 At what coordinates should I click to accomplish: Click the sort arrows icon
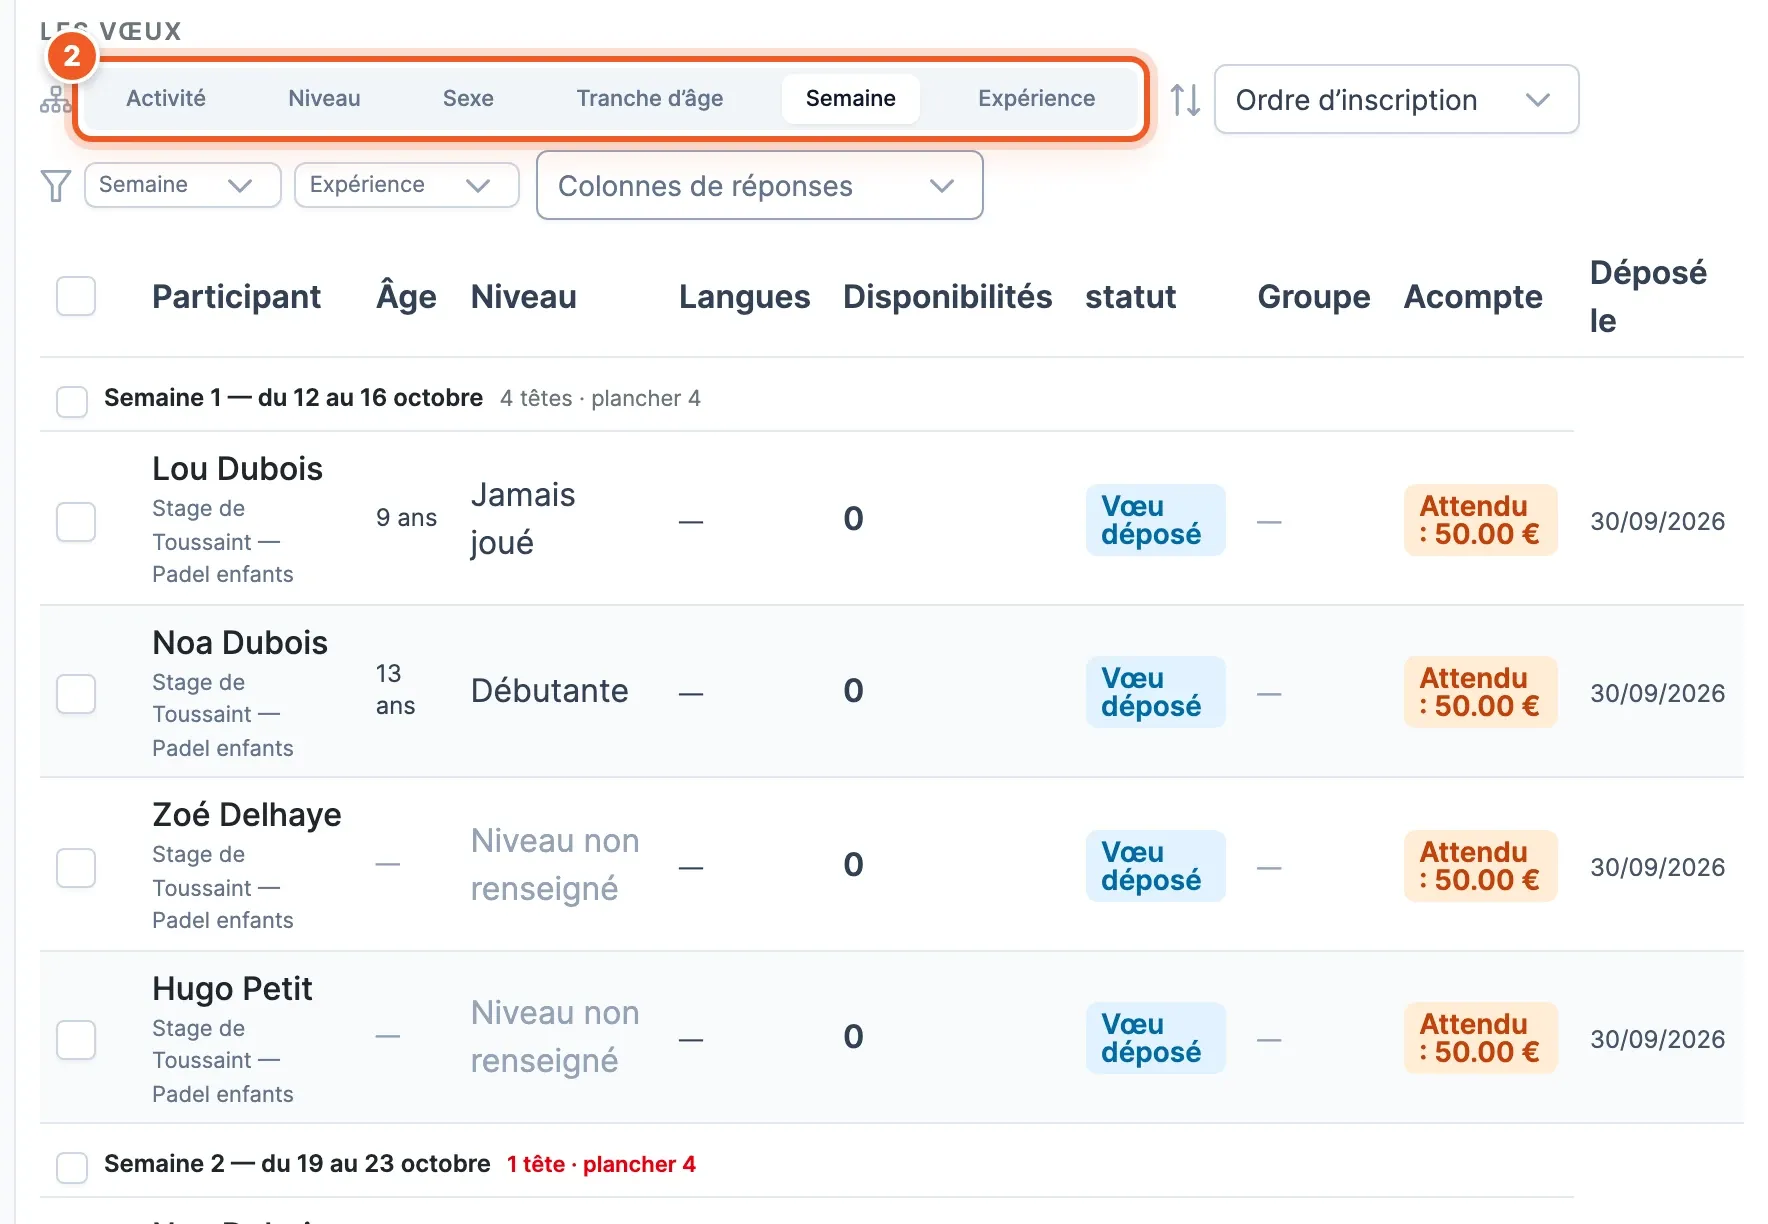pos(1185,99)
